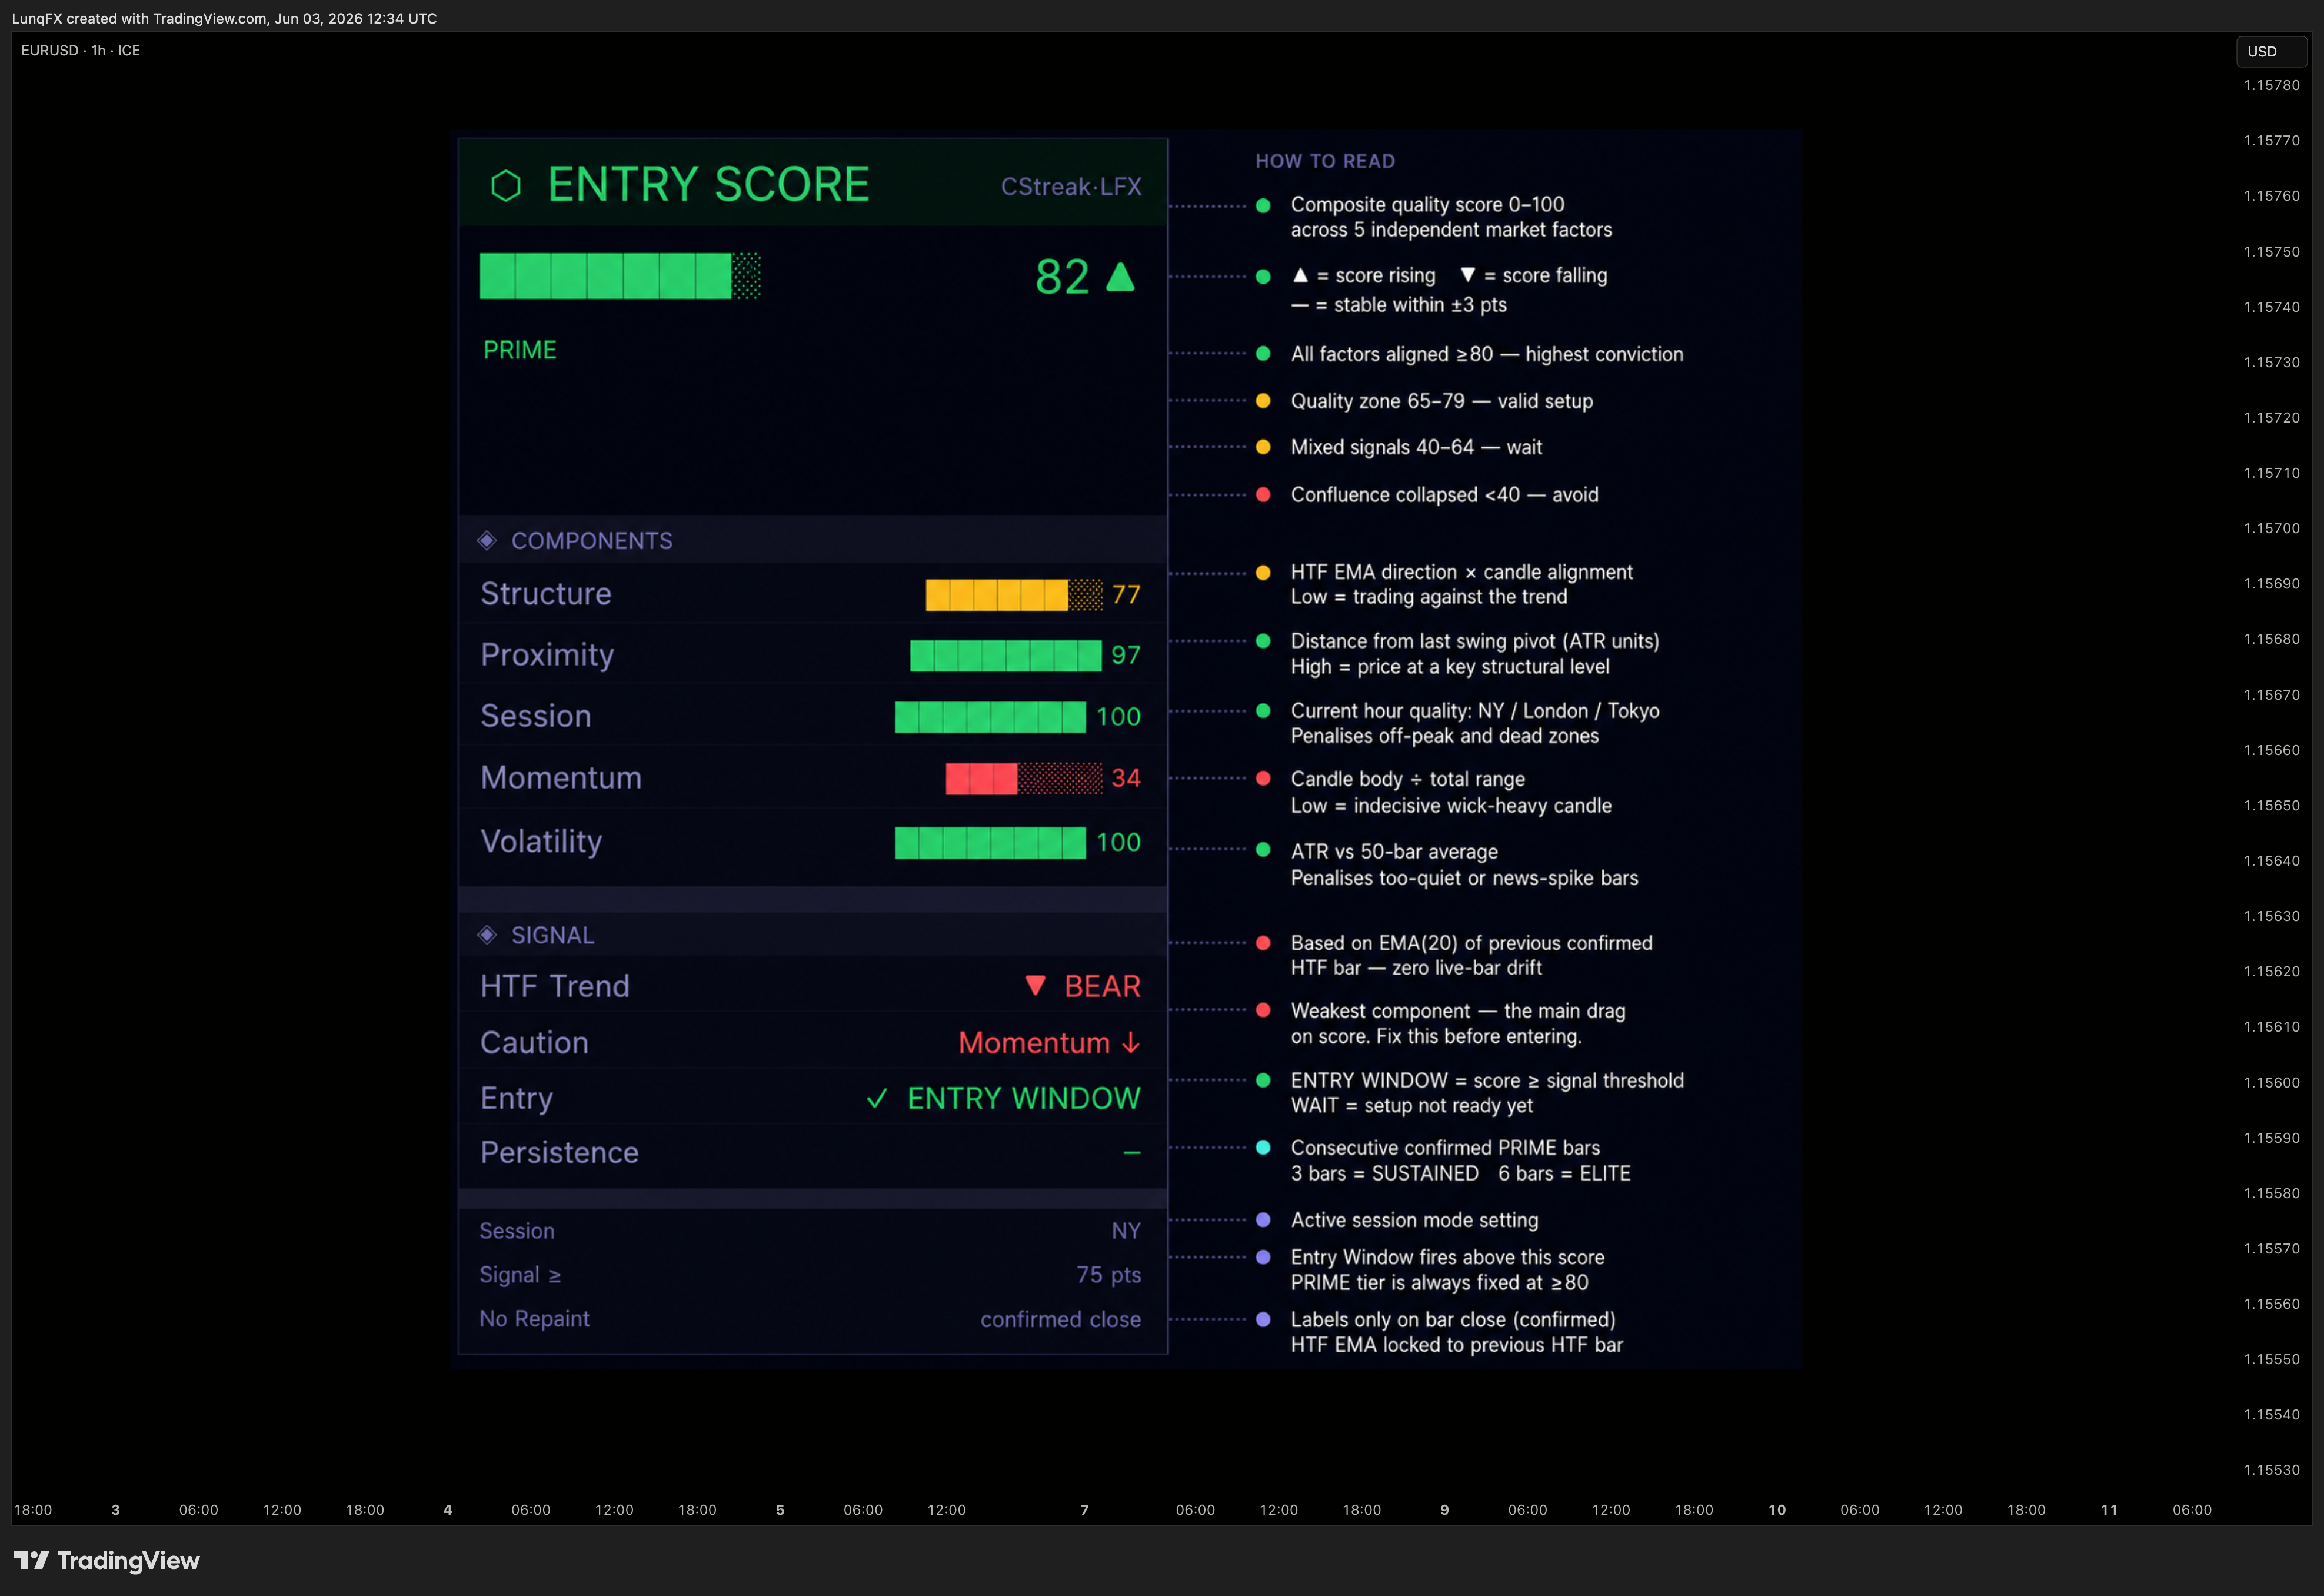Click the diamond icon next to COMPONENTS
This screenshot has height=1596, width=2324.
487,541
